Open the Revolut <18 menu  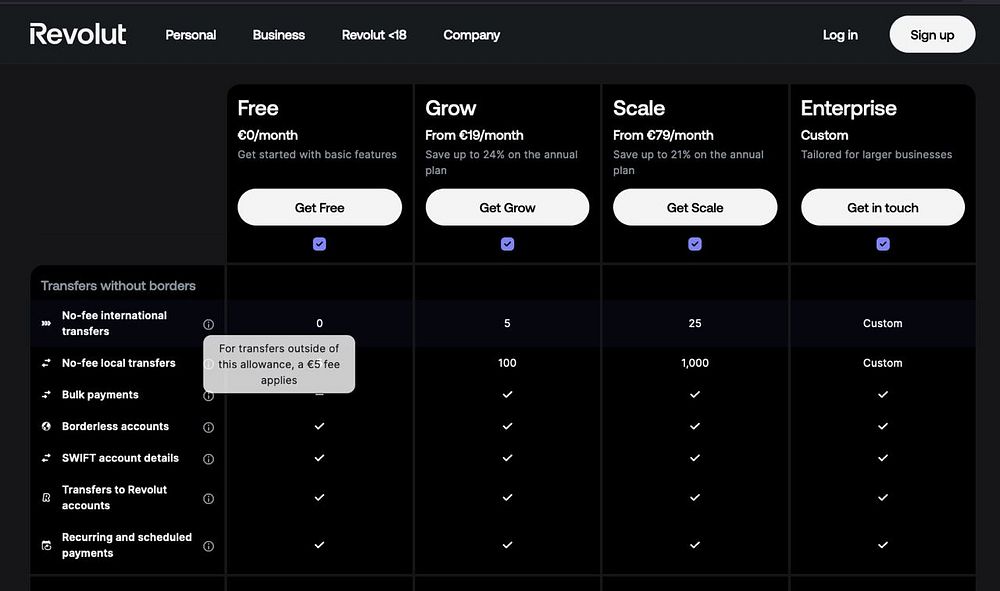[374, 35]
